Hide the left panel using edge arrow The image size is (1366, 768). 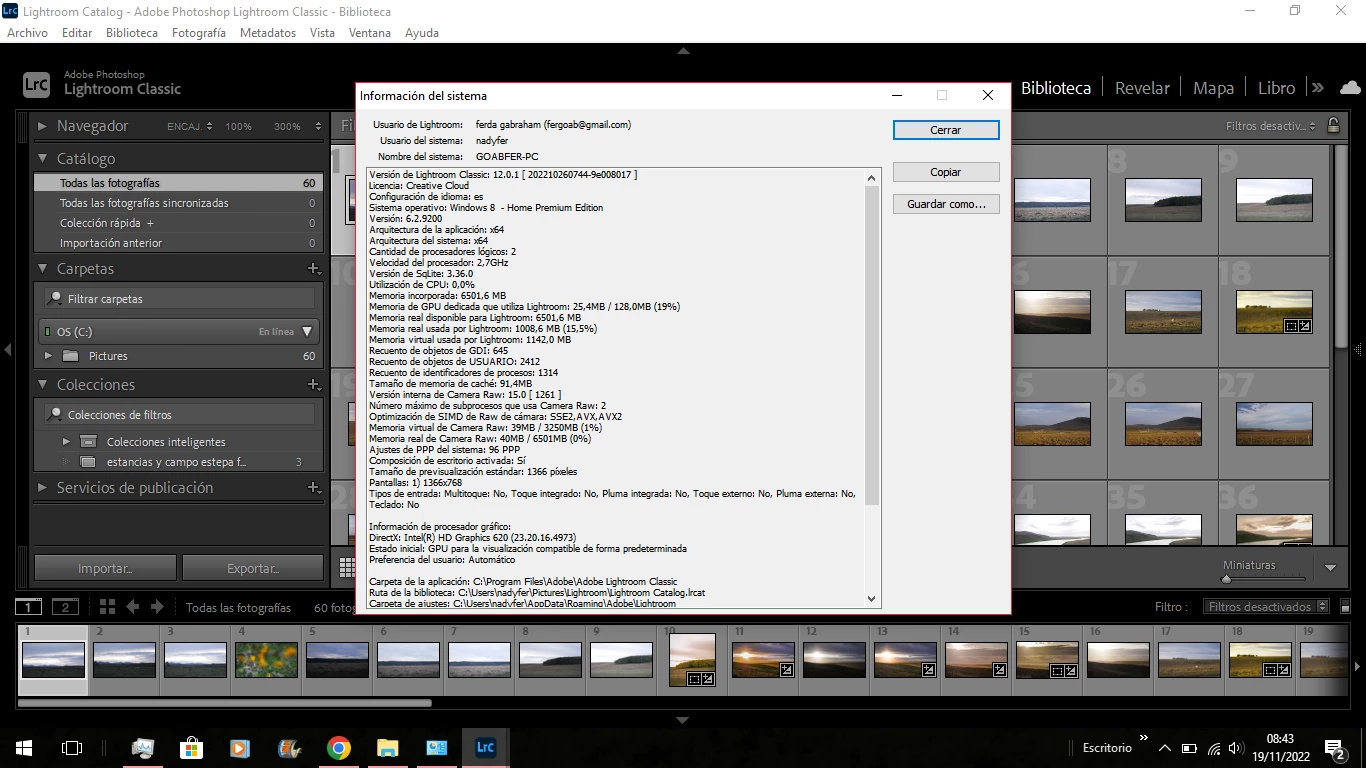pyautogui.click(x=8, y=350)
